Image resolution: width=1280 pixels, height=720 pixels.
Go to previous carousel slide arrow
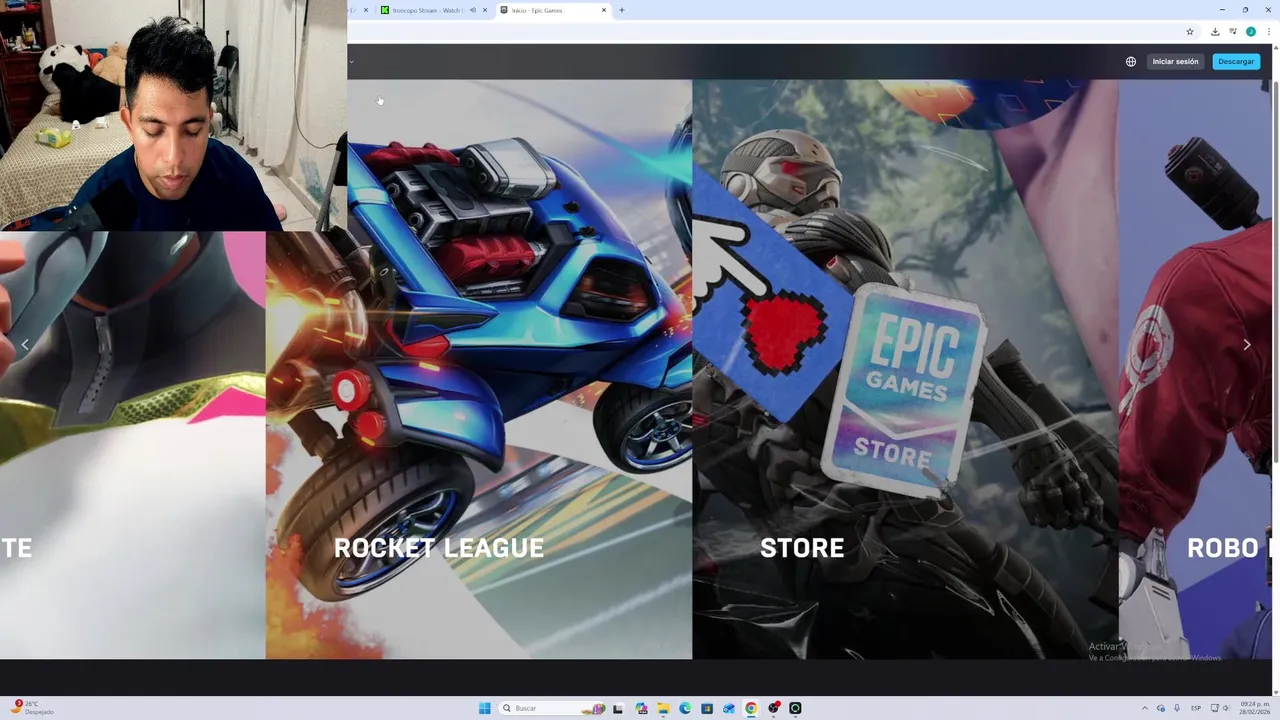coord(25,345)
